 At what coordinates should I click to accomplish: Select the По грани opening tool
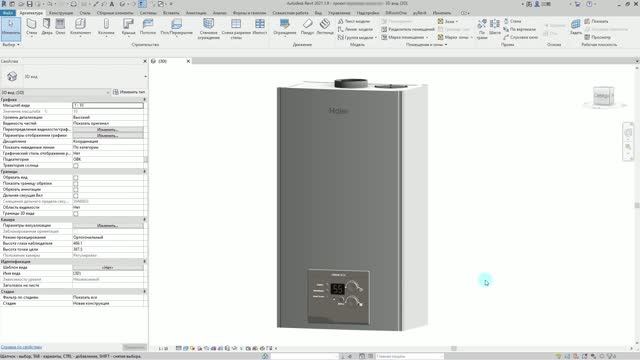coord(482,29)
